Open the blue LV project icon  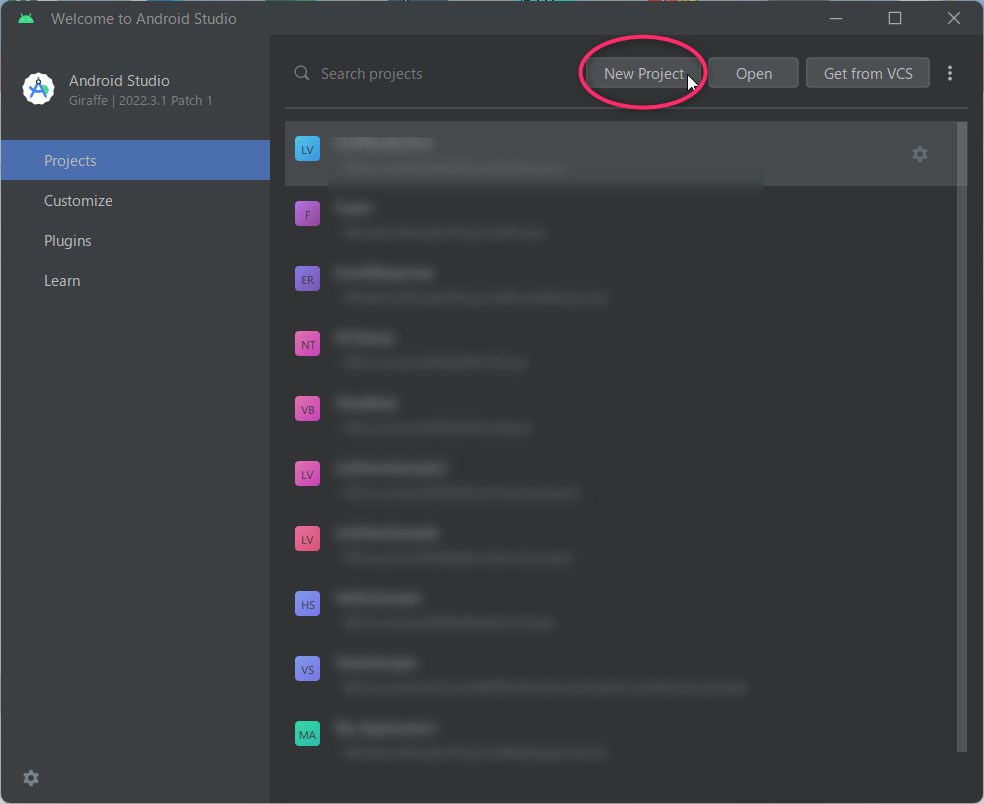click(x=308, y=149)
